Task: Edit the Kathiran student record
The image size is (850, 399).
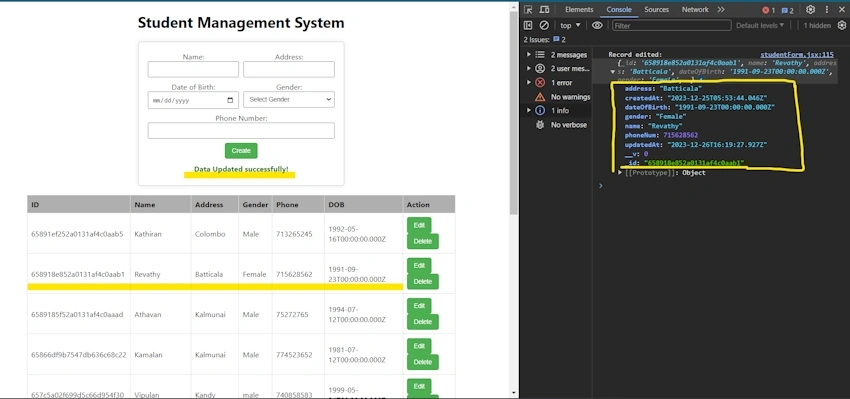Action: [419, 226]
